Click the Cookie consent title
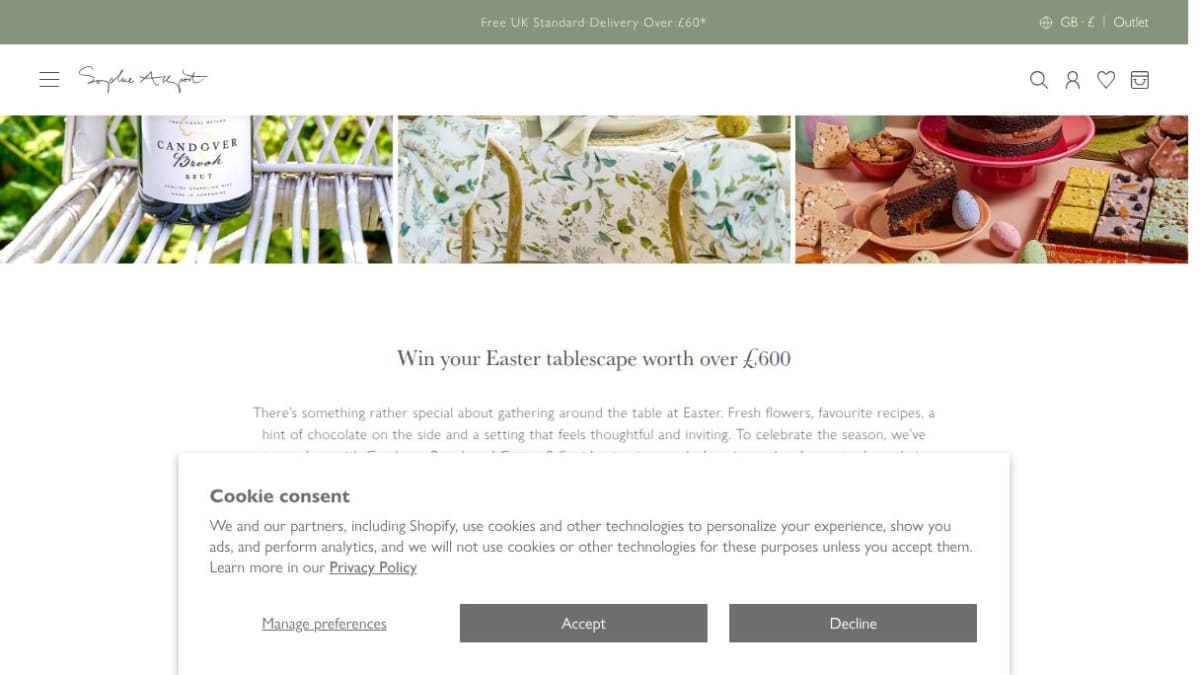Screen dimensions: 1200x675 pyautogui.click(x=280, y=496)
